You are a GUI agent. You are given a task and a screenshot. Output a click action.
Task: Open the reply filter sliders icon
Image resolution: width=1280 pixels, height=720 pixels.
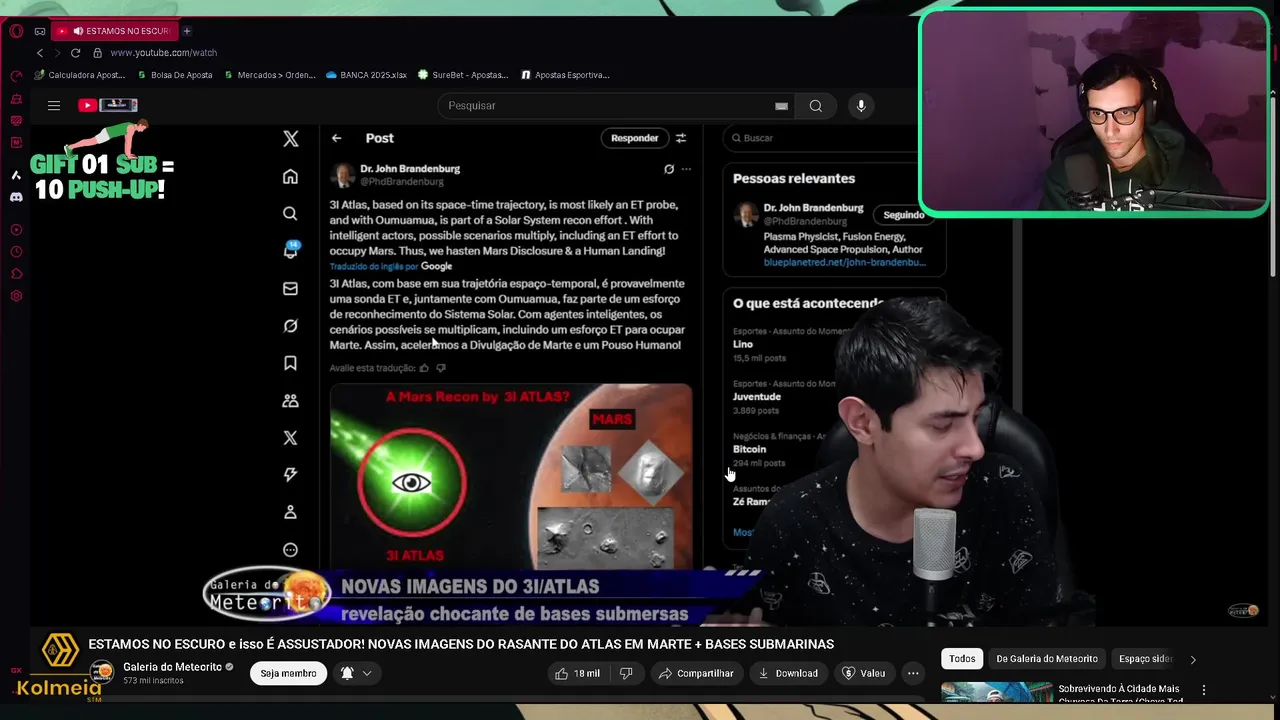coord(681,138)
